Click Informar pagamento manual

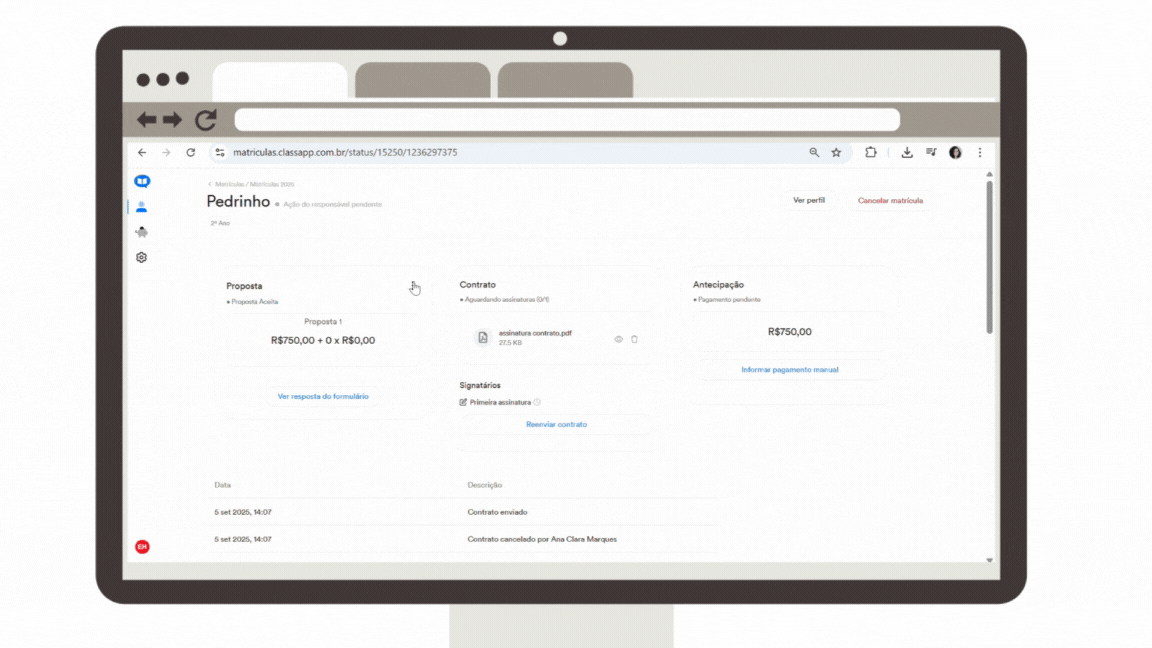pos(790,370)
